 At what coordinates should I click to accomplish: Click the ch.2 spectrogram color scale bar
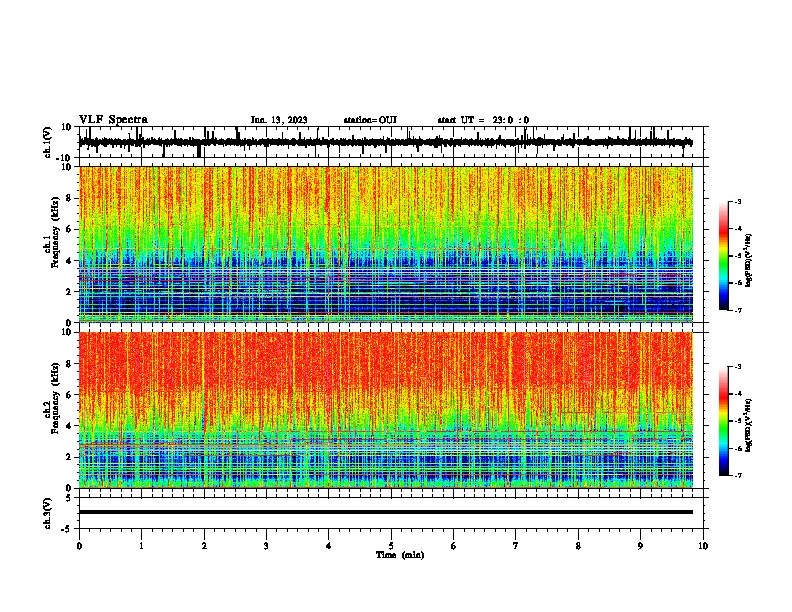[724, 421]
